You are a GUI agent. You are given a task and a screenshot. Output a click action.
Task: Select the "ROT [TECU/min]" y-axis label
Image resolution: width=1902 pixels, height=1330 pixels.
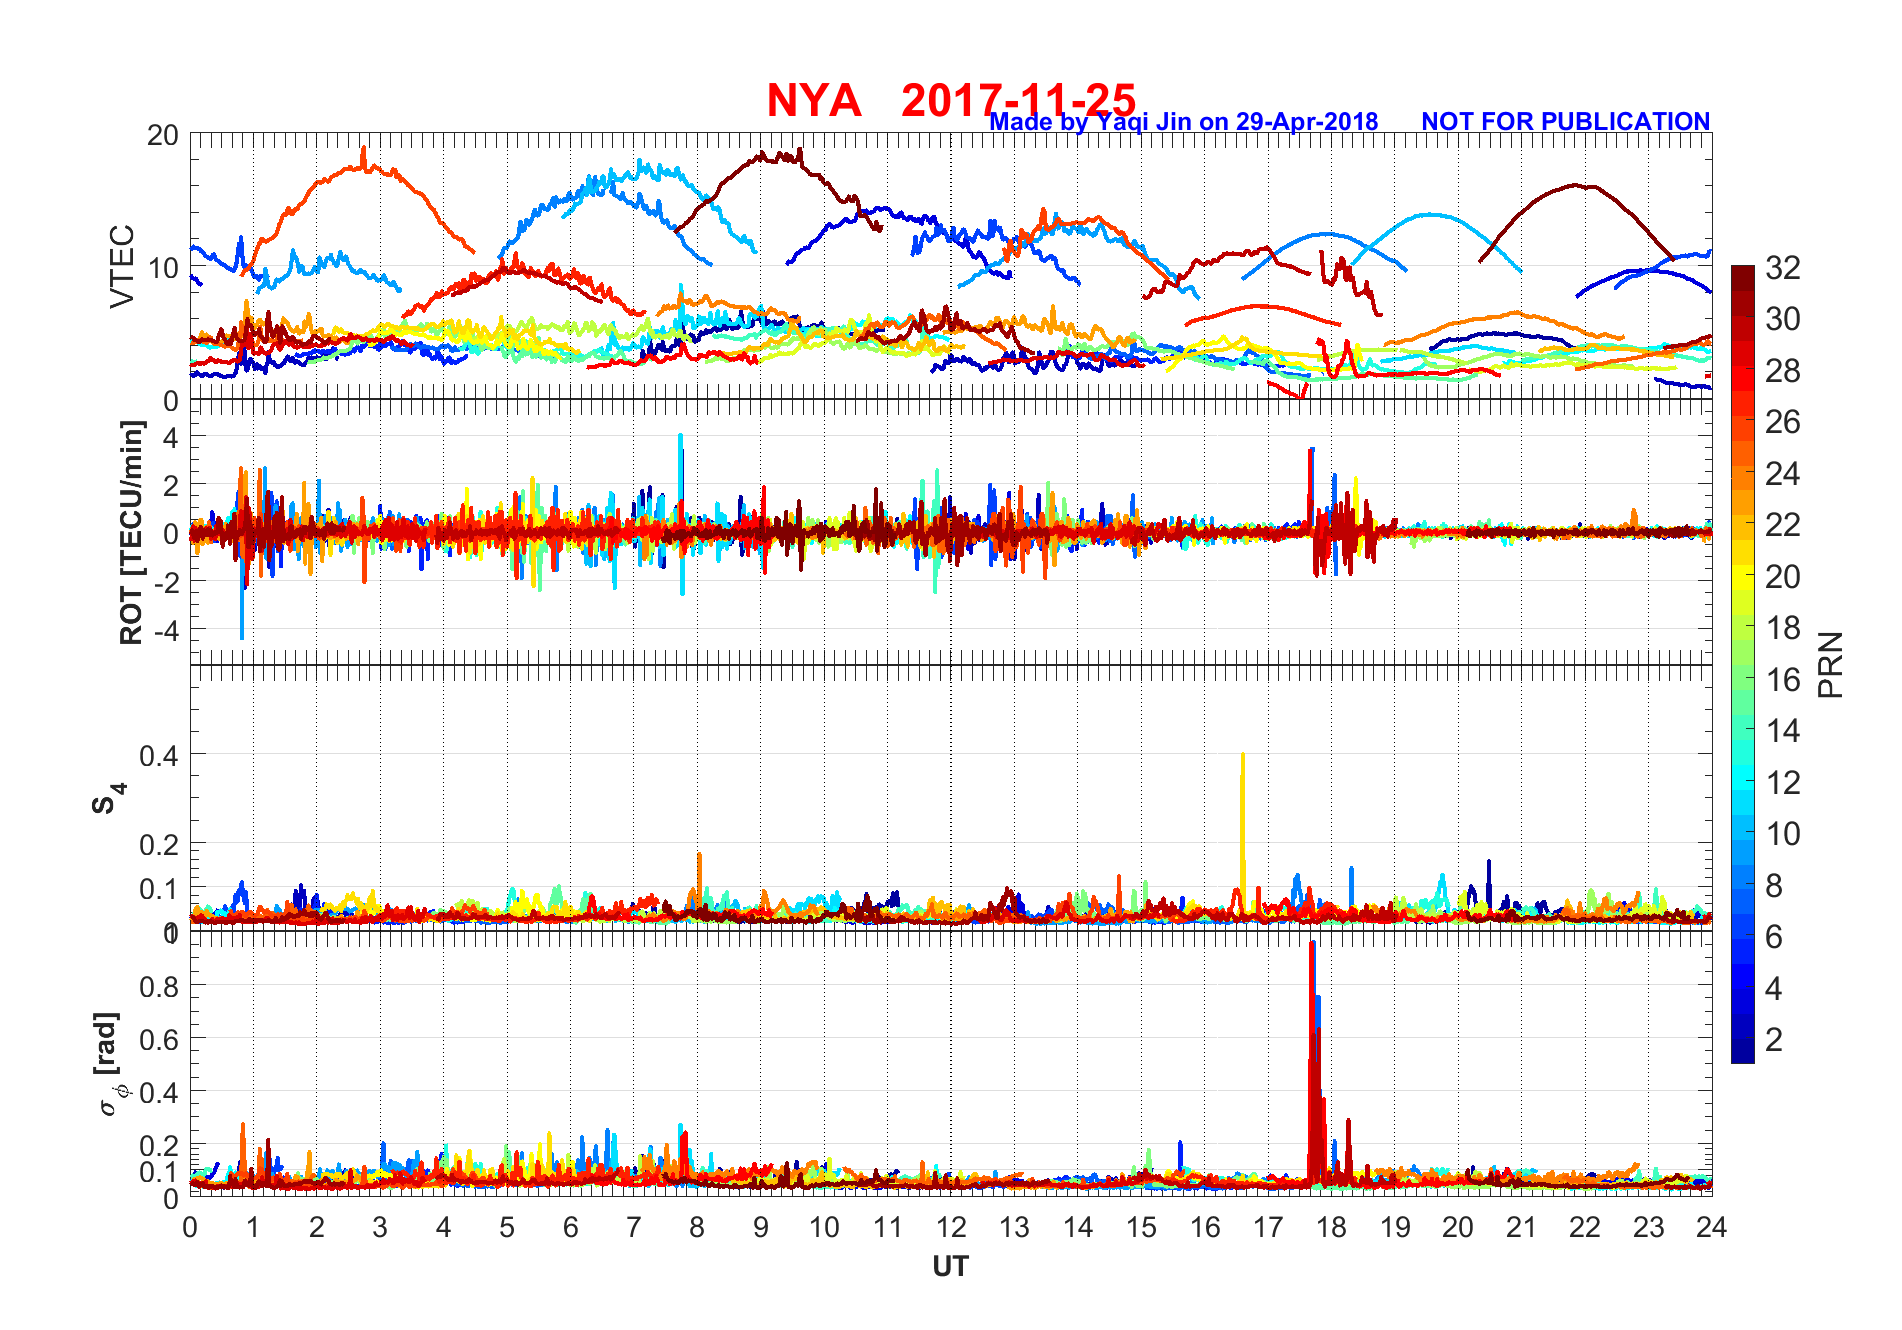tap(131, 532)
